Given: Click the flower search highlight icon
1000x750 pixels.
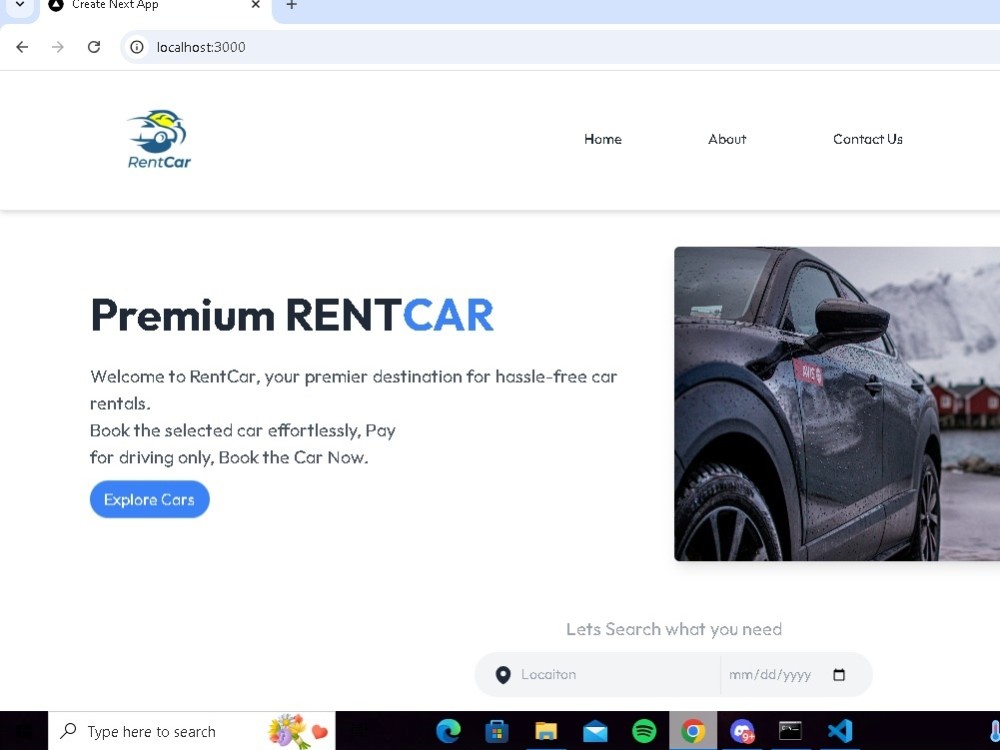Looking at the screenshot, I should pyautogui.click(x=297, y=731).
